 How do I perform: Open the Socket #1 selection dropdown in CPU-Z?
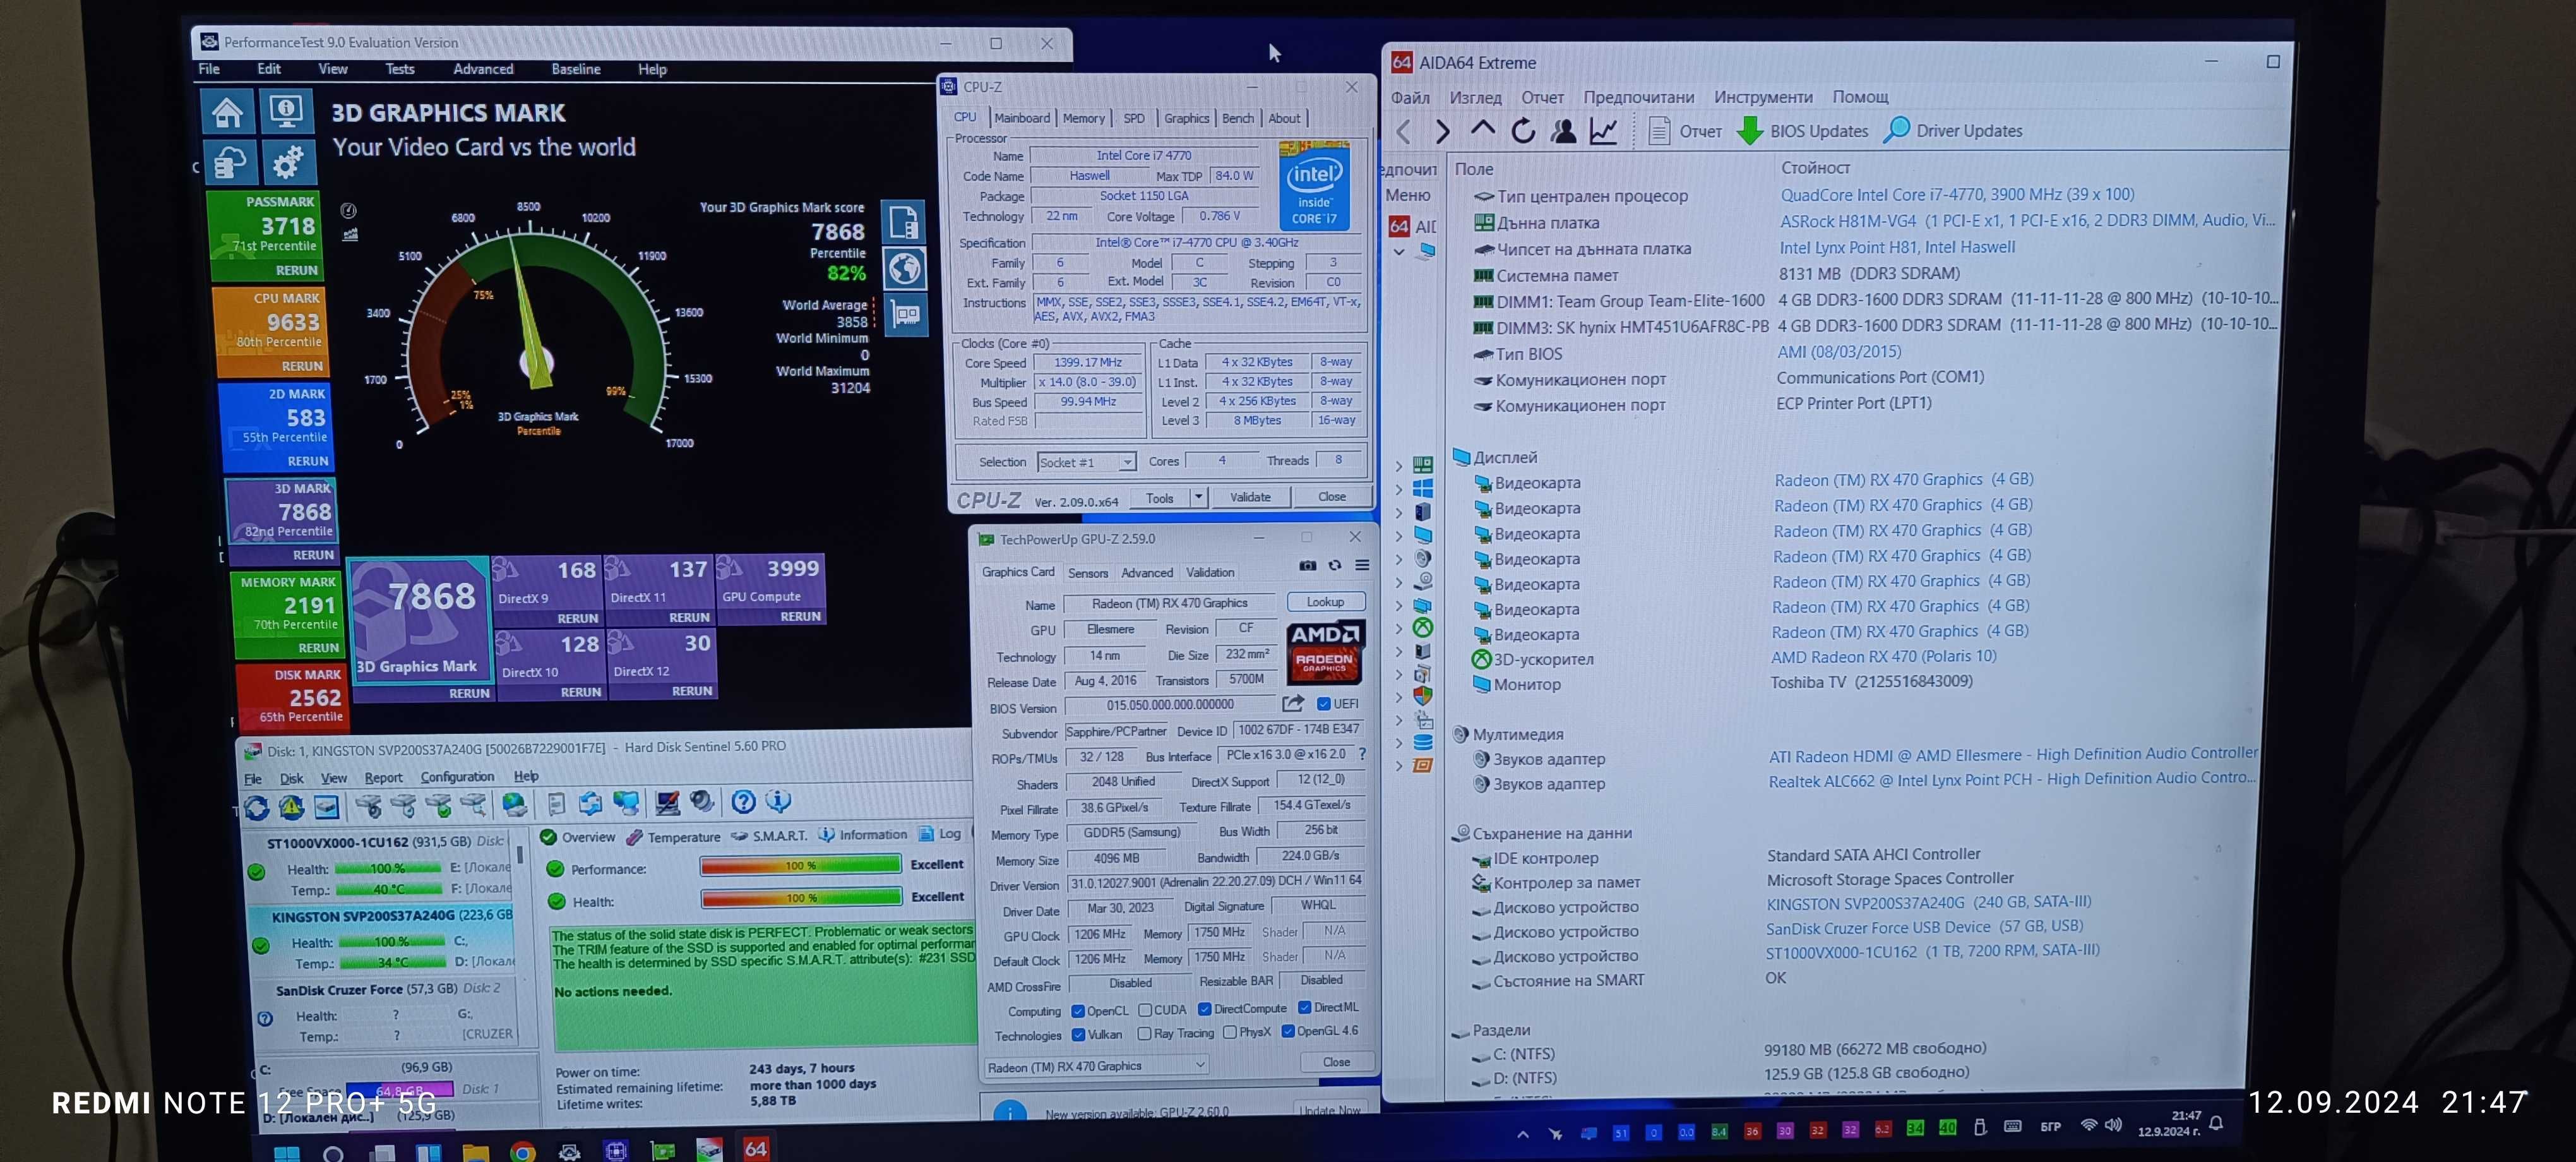click(x=1086, y=462)
